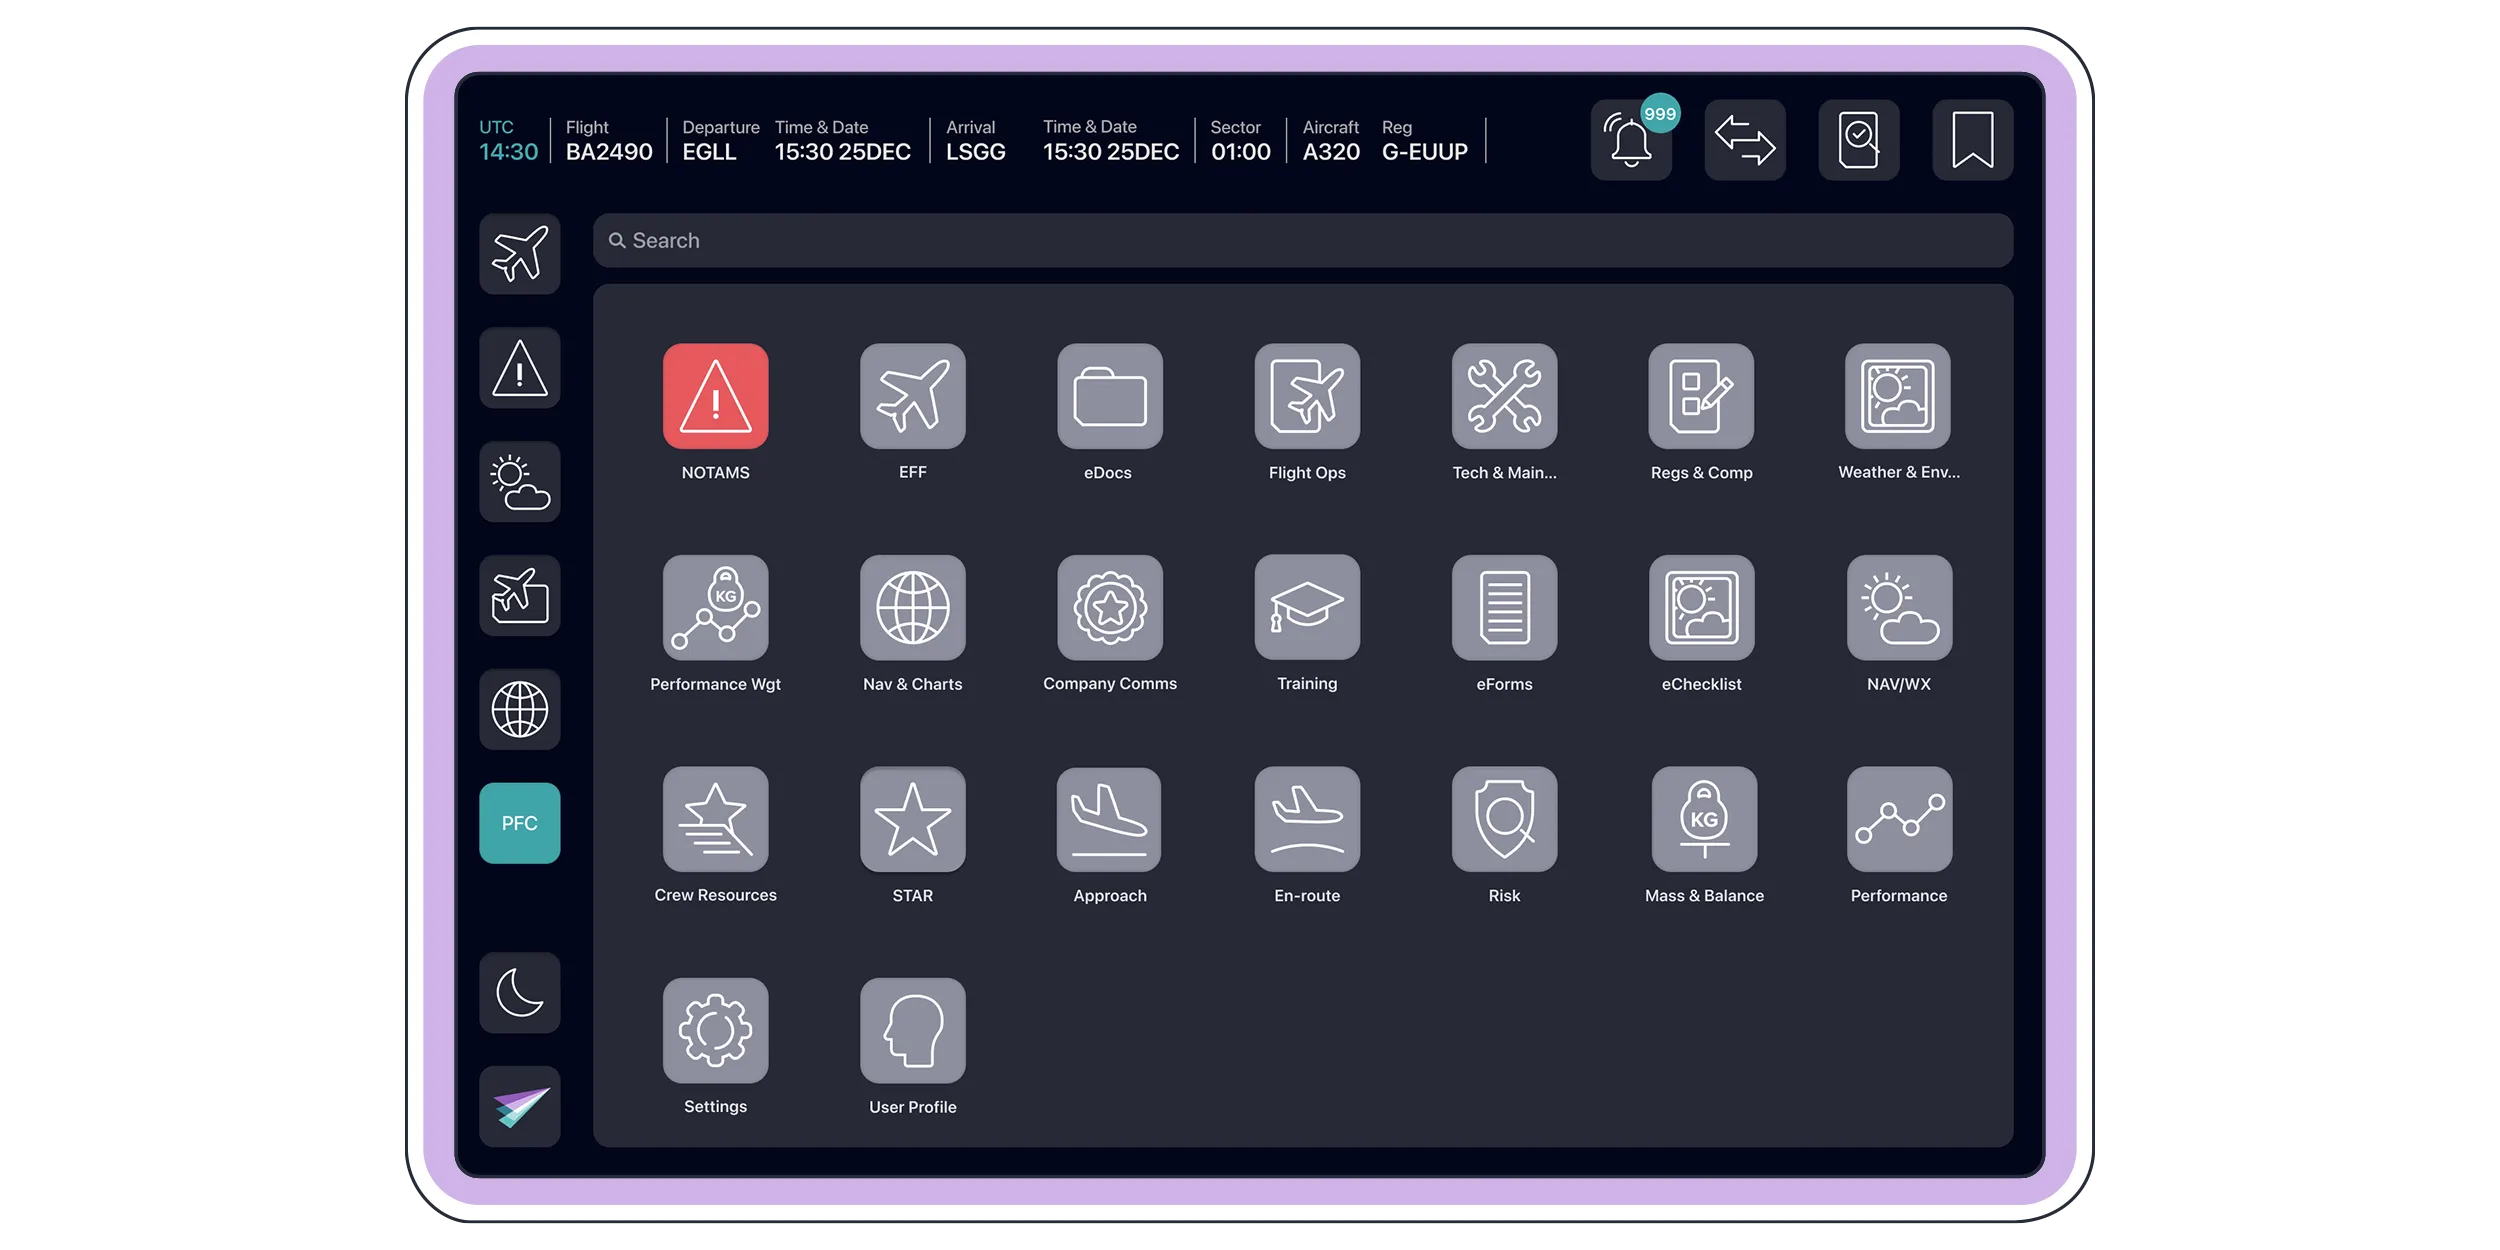Screen dimensions: 2500x1250
Task: Open Regs & Comp app
Action: (1701, 396)
